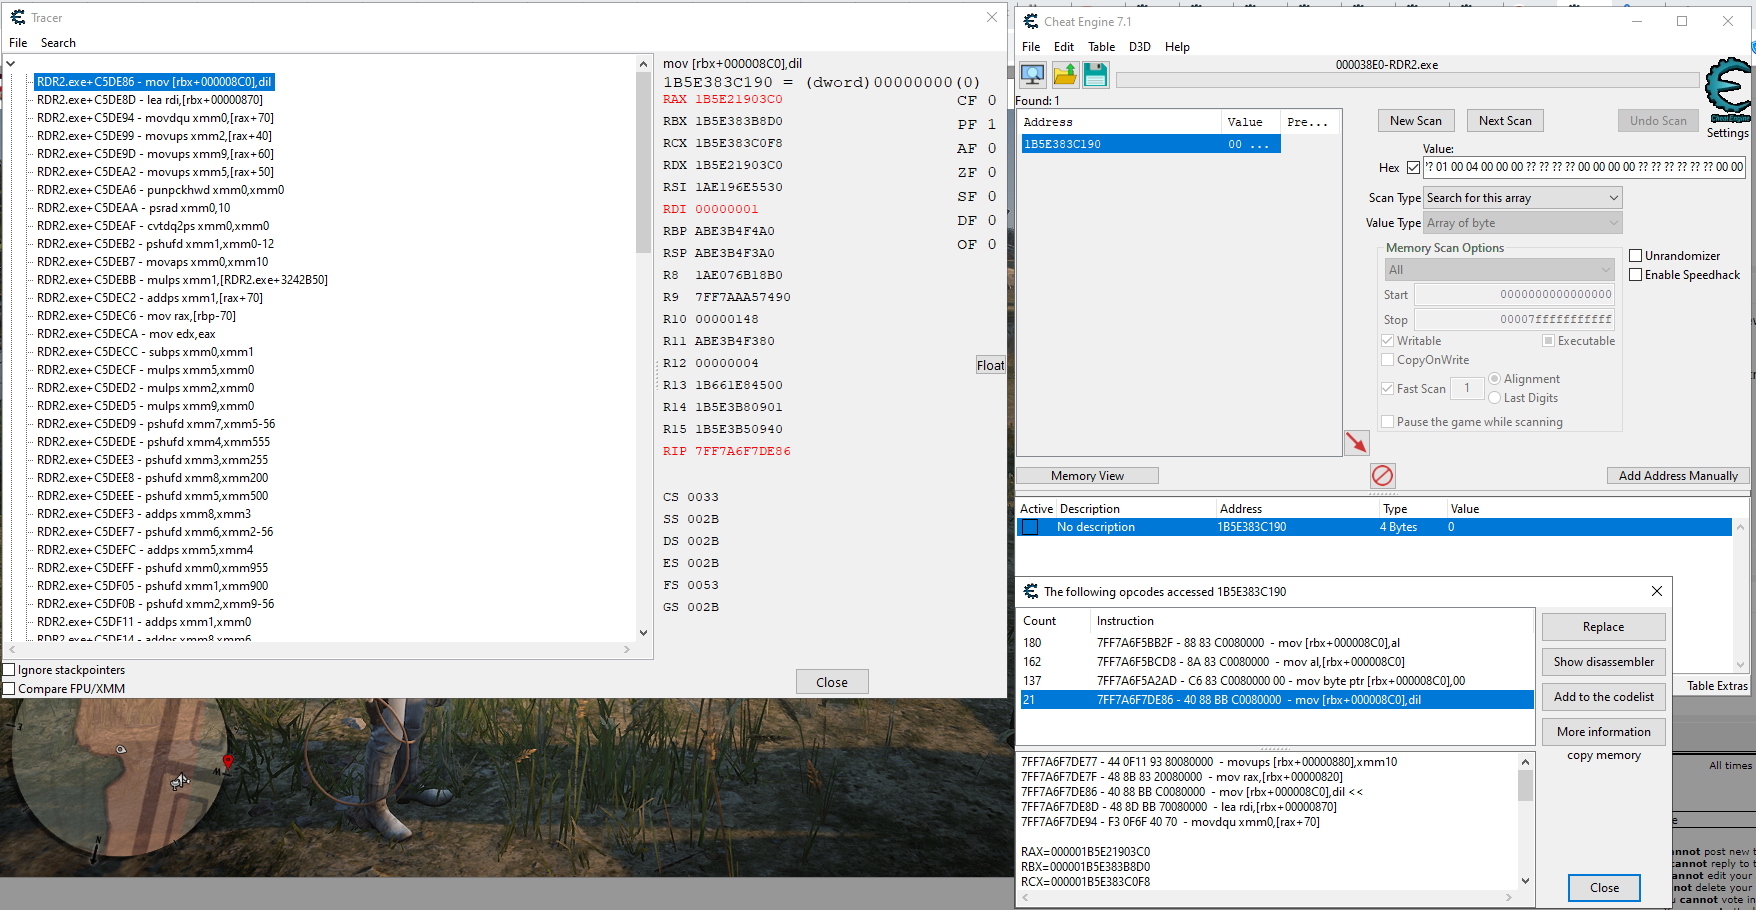Open the Table menu in Cheat Engine

(x=1101, y=47)
